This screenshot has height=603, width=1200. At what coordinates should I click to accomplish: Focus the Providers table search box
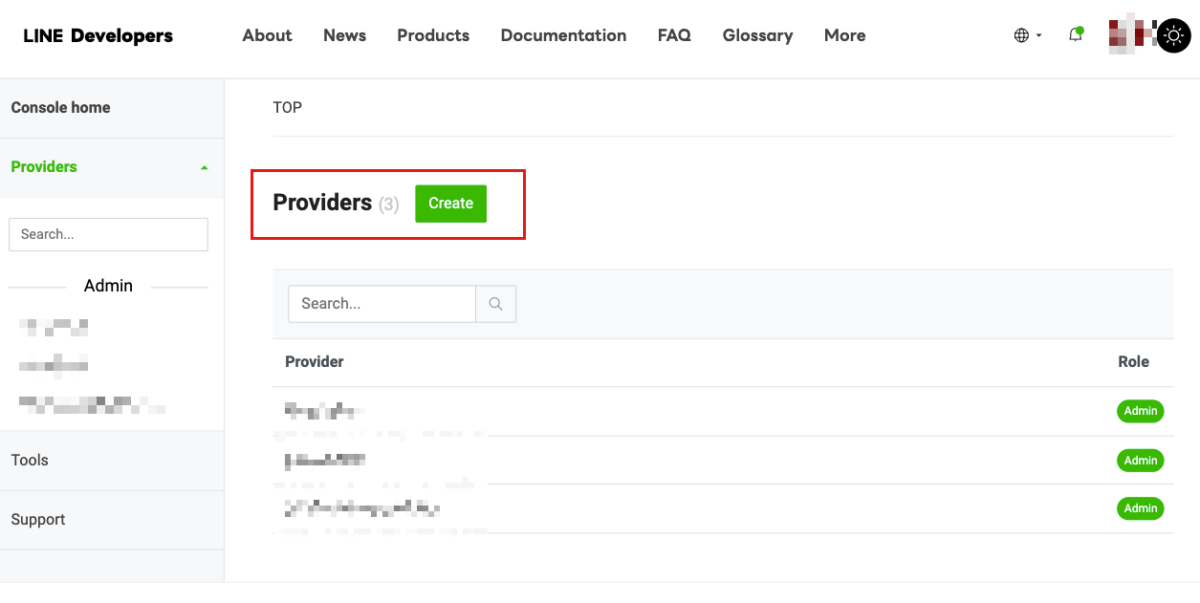(x=382, y=304)
